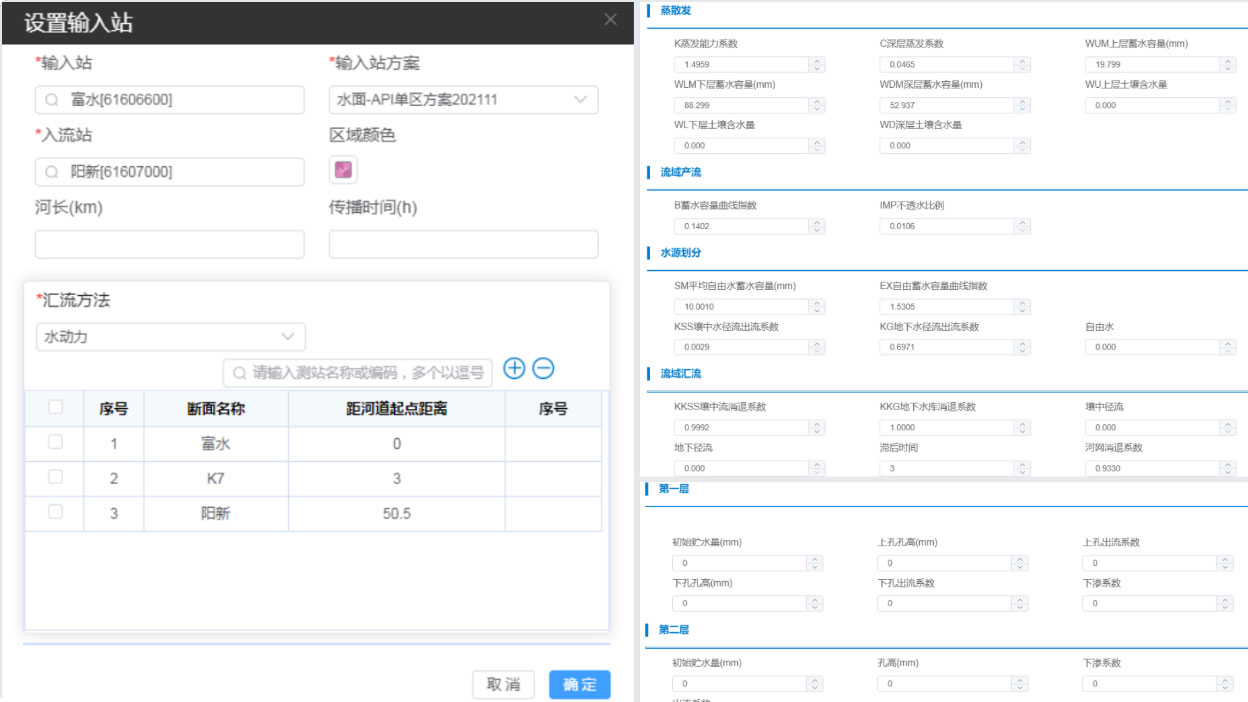The height and width of the screenshot is (702, 1248).
Task: Click stepper arrows of KKG地下水库消退系数 field
Action: [1022, 428]
